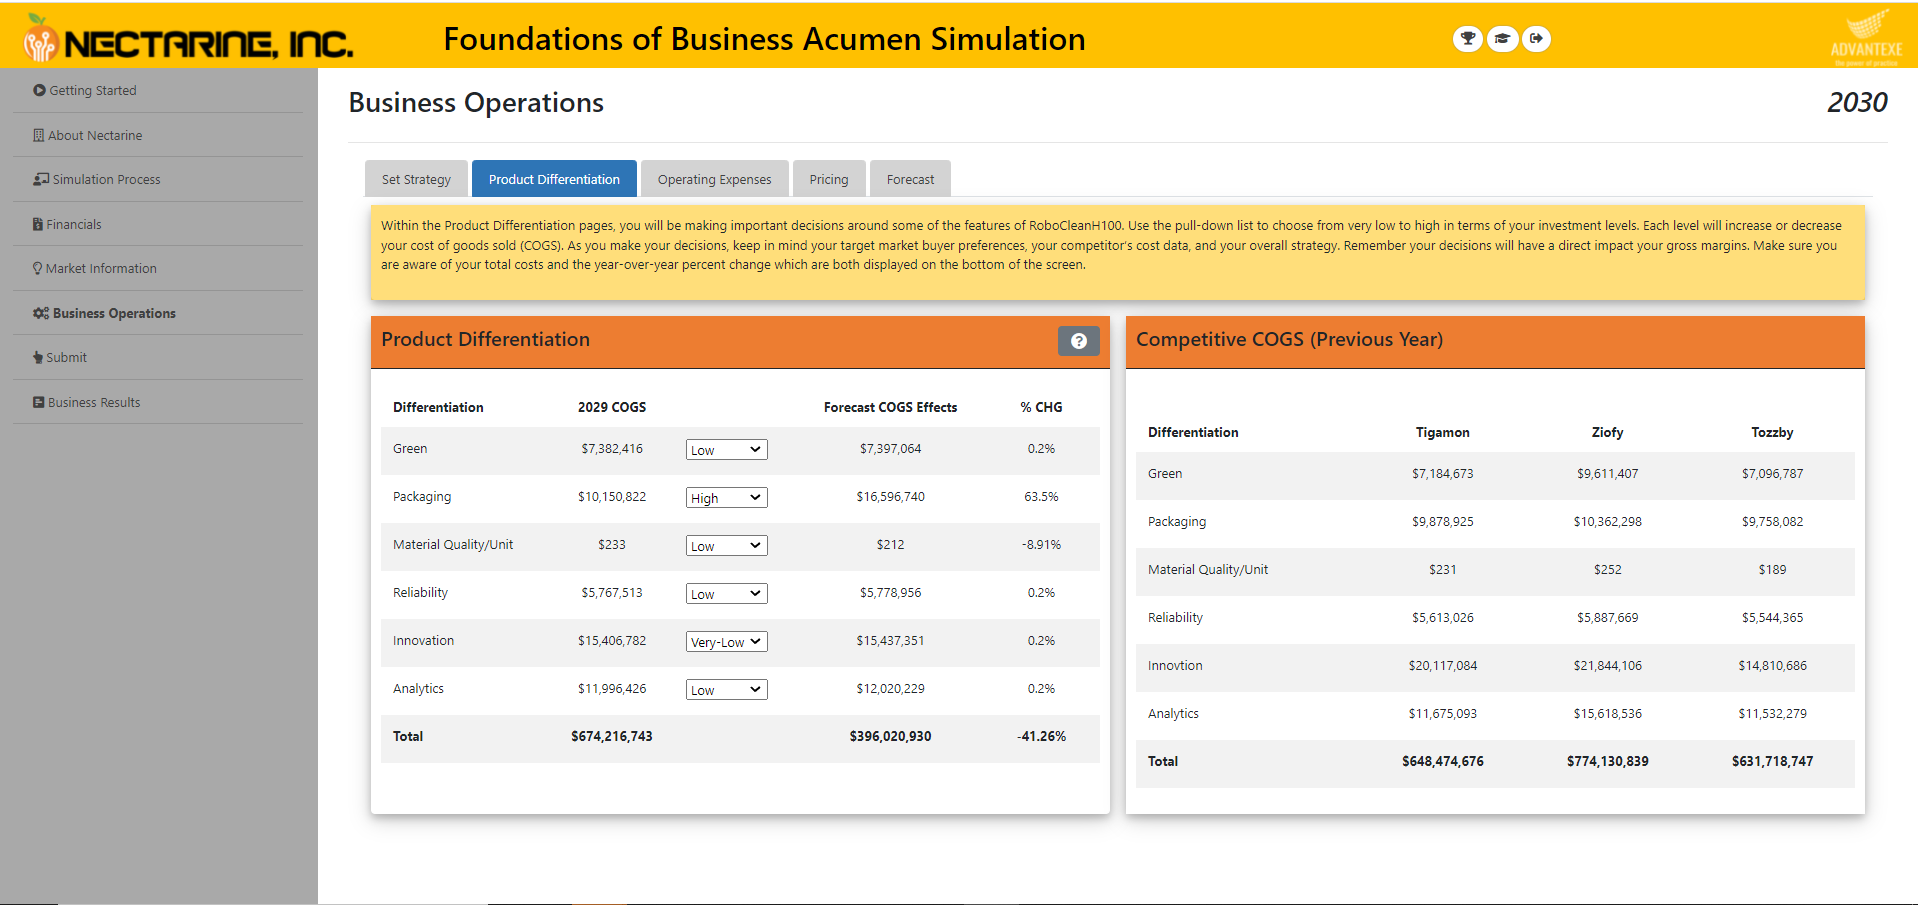1918x905 pixels.
Task: Open the Packaging investment dropdown set to High
Action: coord(726,497)
